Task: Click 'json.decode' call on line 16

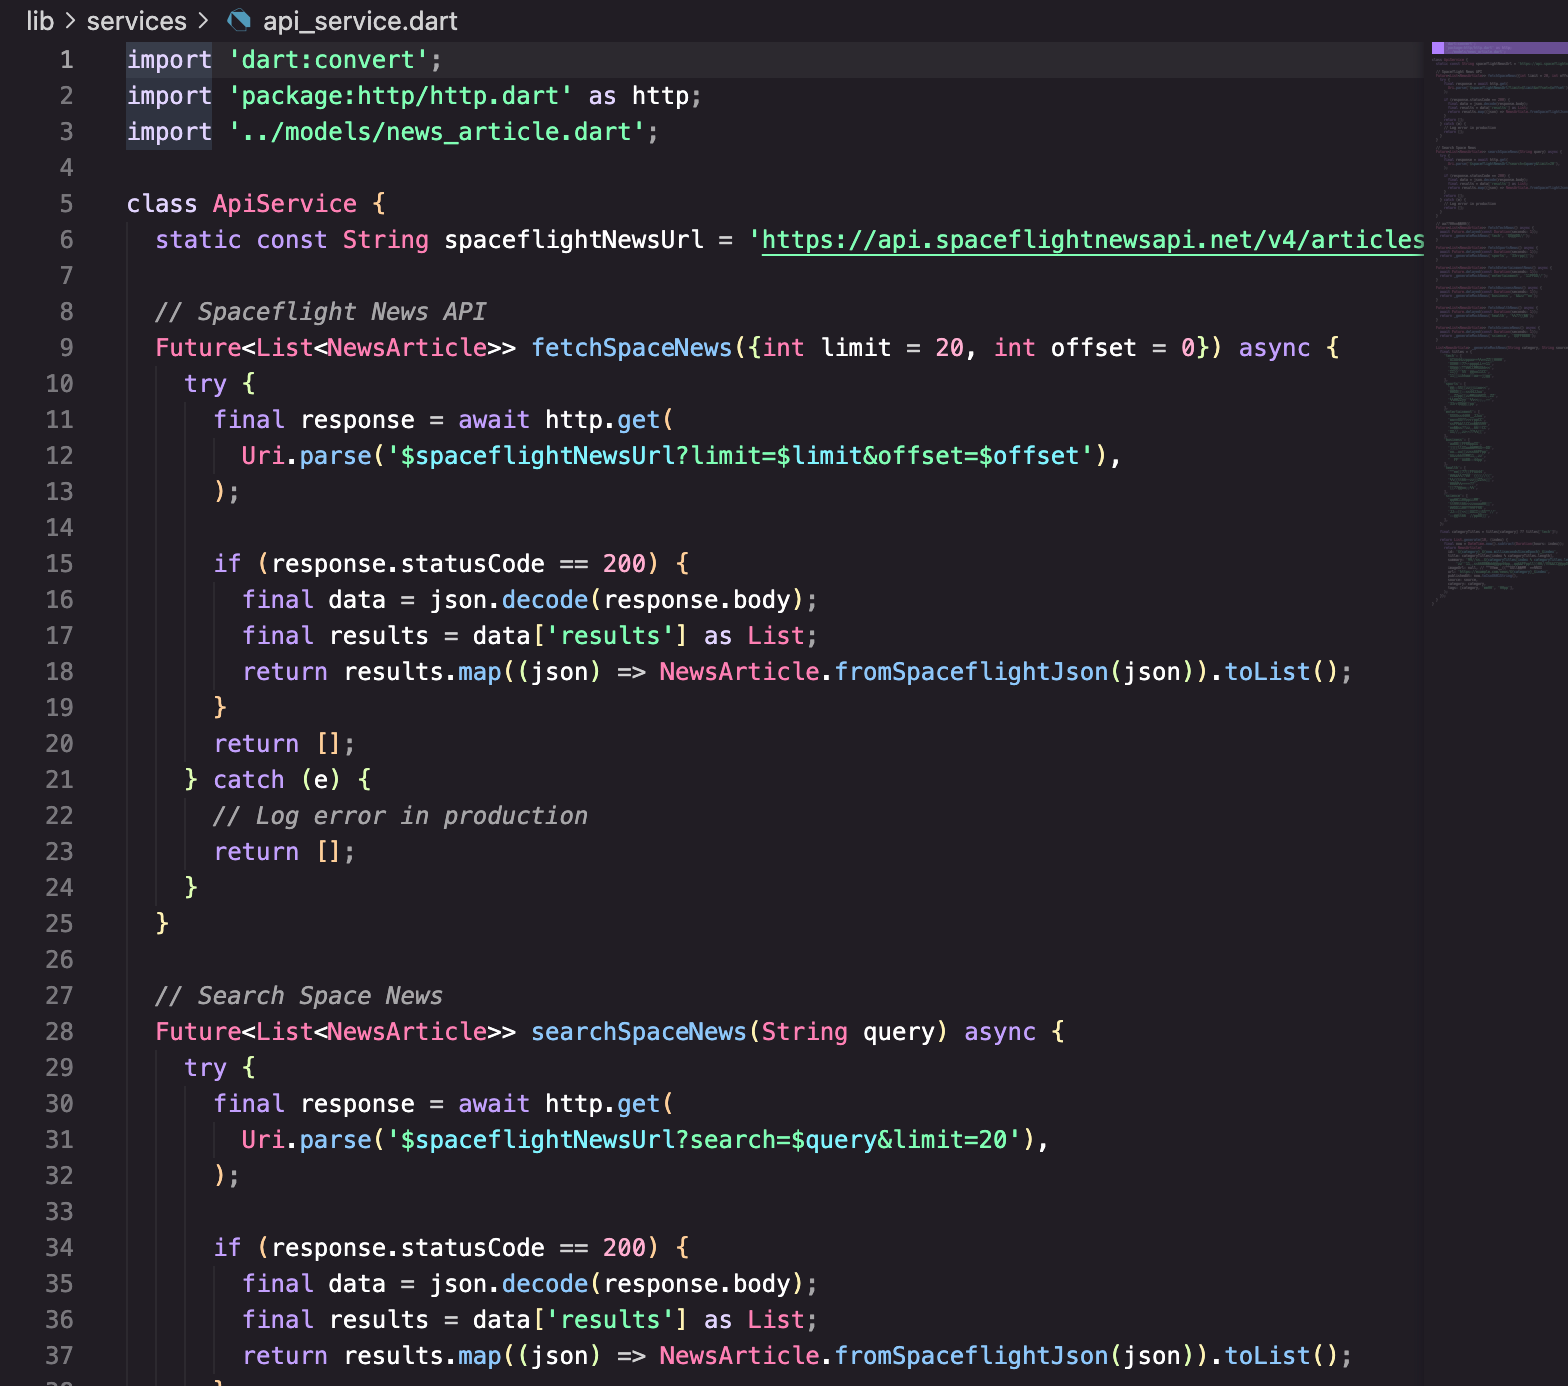Action: coord(509,600)
